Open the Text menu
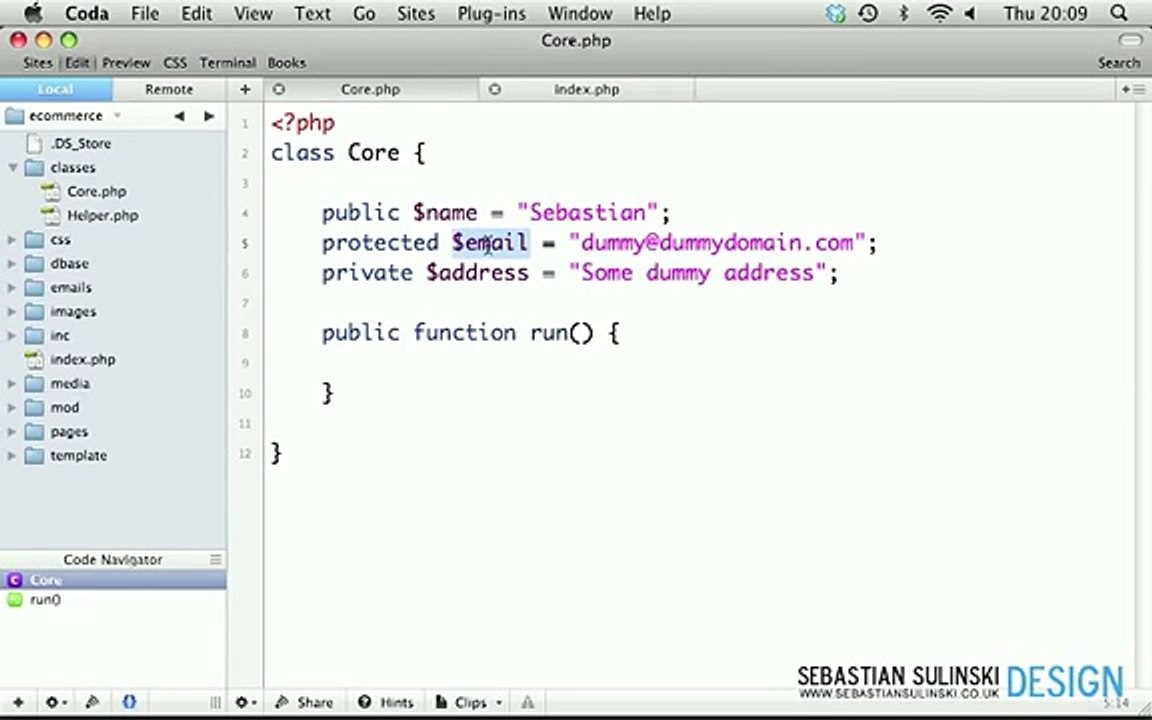The height and width of the screenshot is (720, 1152). coord(312,13)
